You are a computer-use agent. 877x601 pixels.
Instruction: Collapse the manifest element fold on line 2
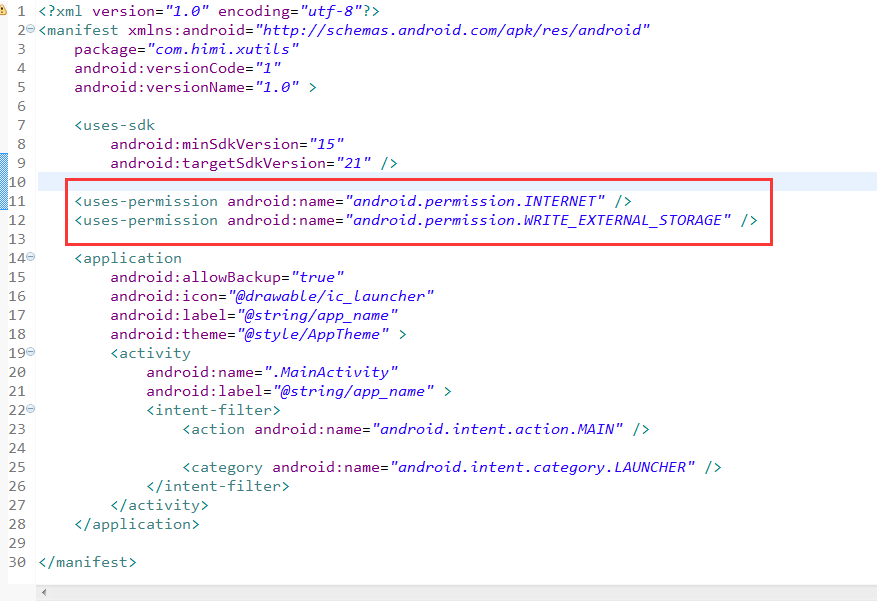click(31, 29)
